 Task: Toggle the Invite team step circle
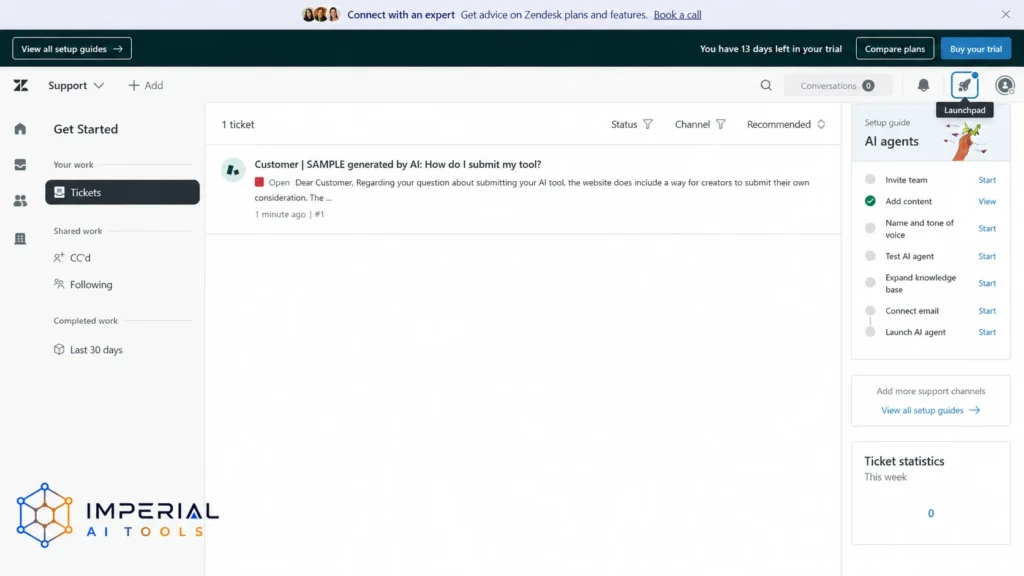(x=870, y=179)
